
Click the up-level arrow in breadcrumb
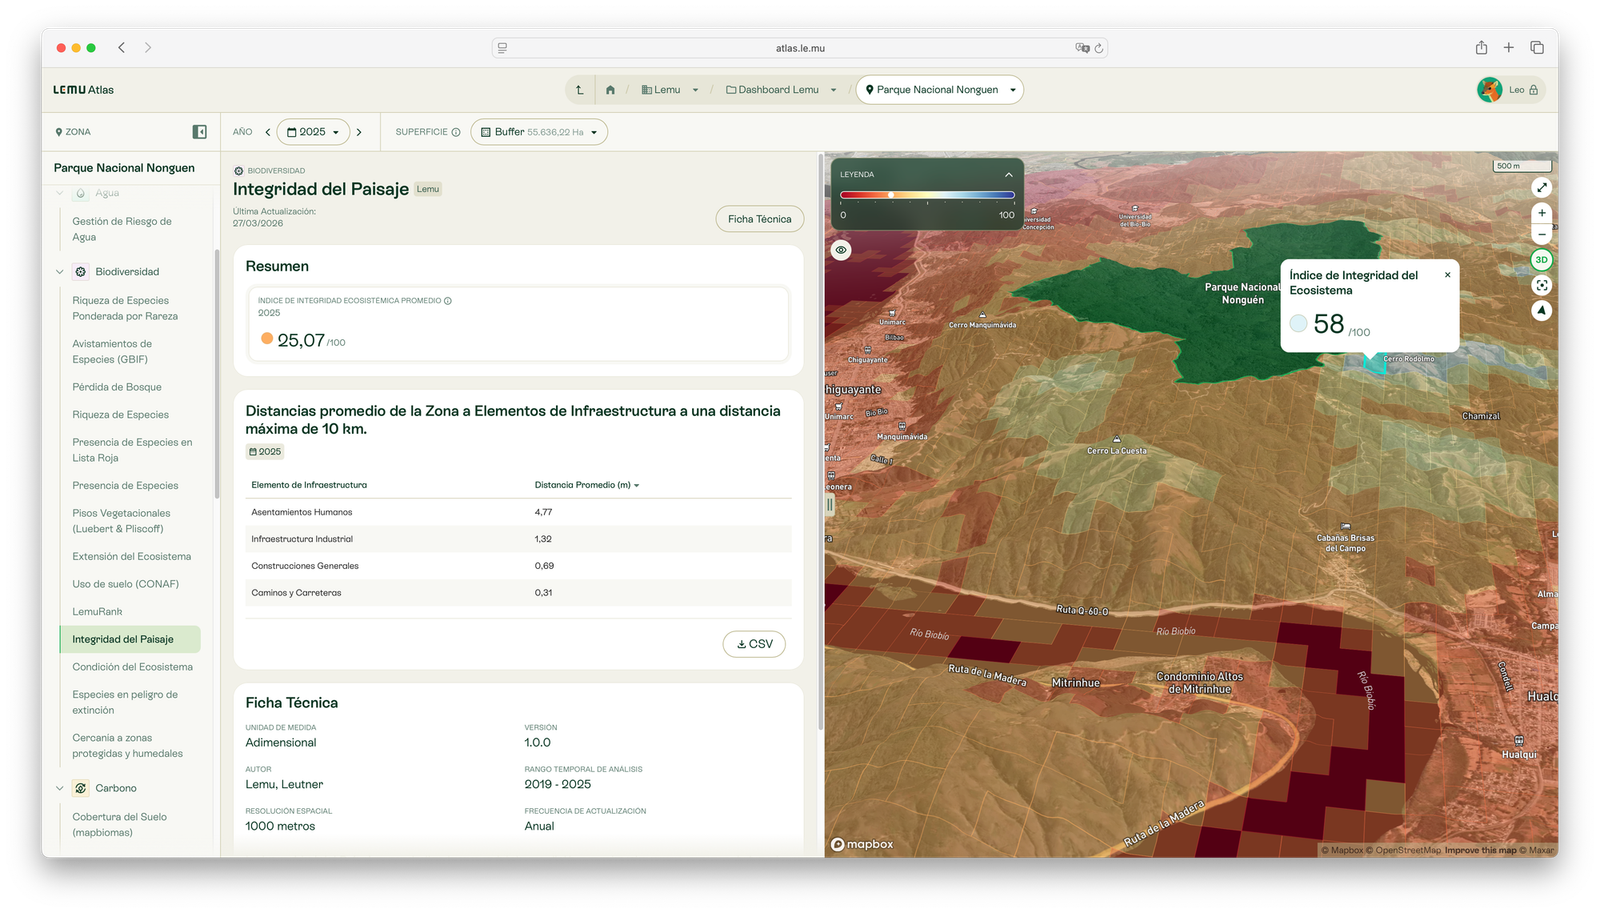point(579,90)
